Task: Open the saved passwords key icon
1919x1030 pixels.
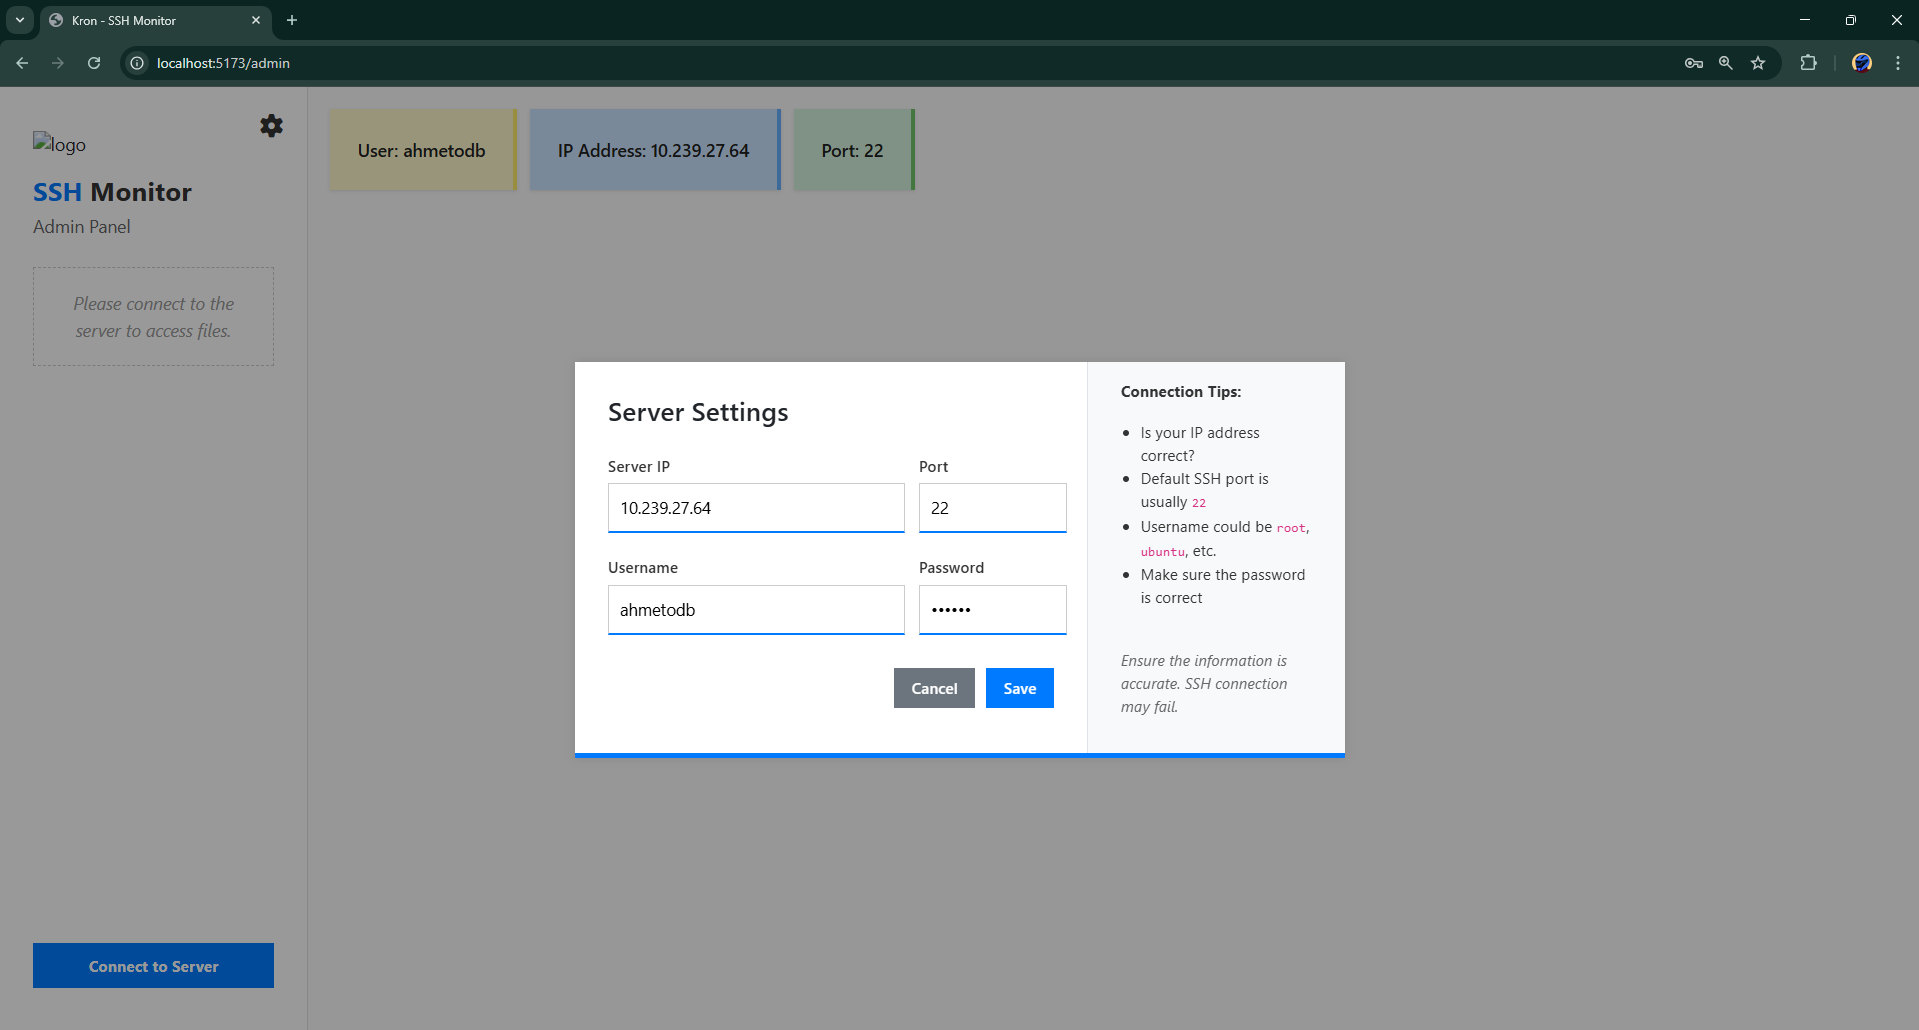Action: pos(1693,62)
